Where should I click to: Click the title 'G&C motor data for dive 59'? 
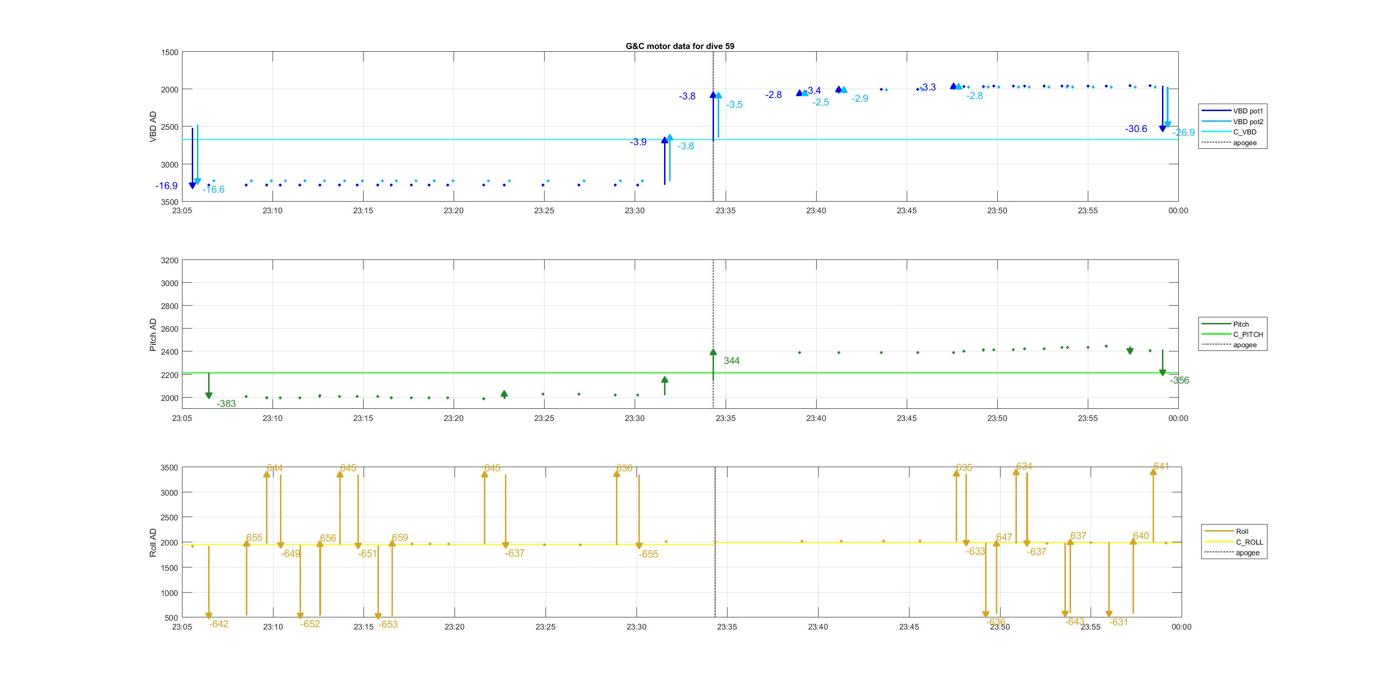[x=680, y=46]
